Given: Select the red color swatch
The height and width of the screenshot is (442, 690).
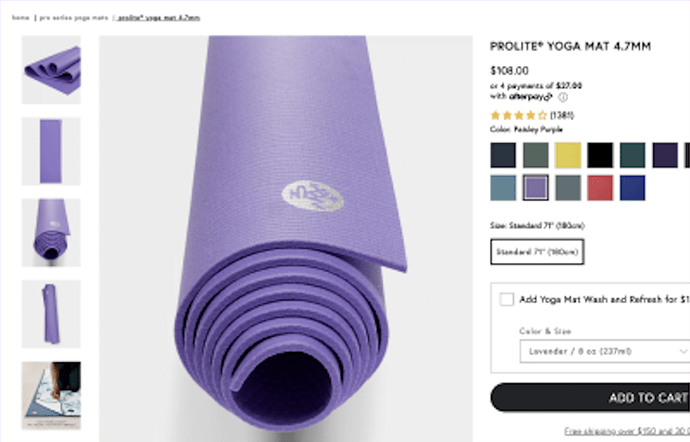Looking at the screenshot, I should [600, 188].
